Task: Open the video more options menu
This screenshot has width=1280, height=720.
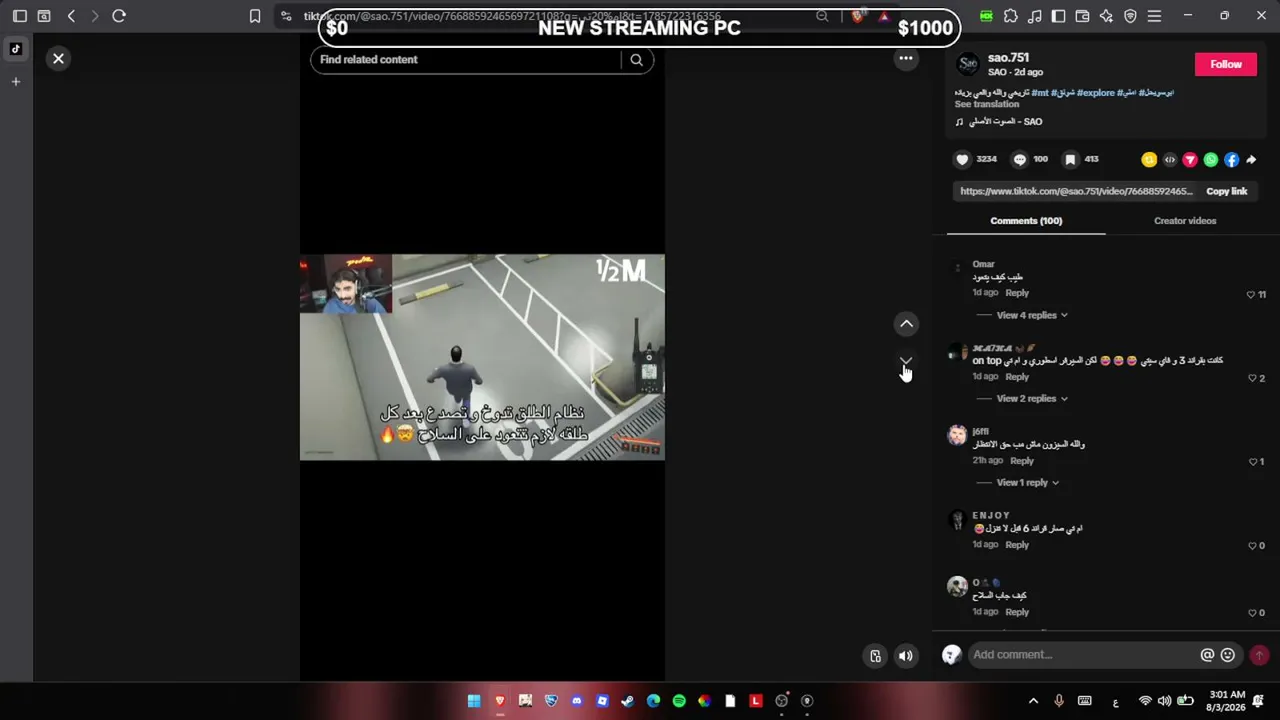Action: click(x=906, y=58)
